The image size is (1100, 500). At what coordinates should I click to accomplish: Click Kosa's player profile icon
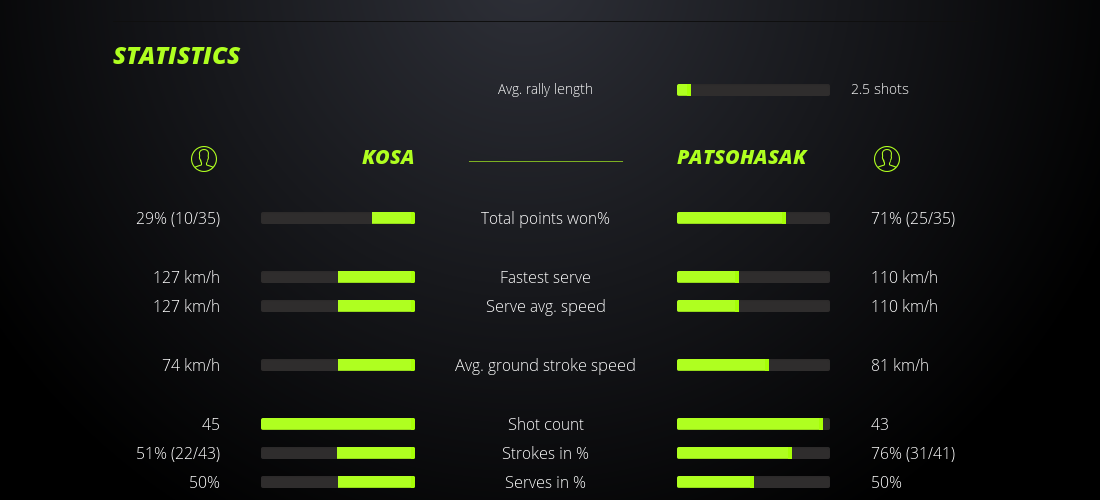203,158
